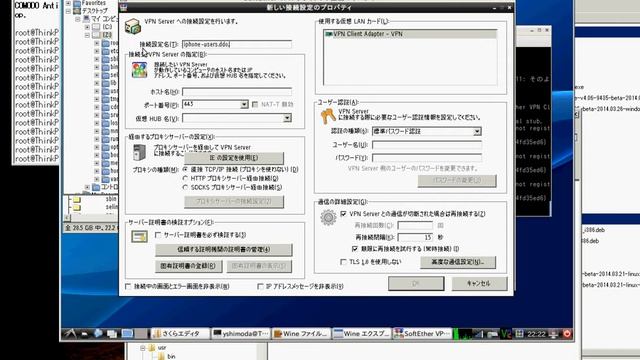Switch to さくらエディタ taskbar window
Viewport: 640px width, 360px height.
coord(180,333)
